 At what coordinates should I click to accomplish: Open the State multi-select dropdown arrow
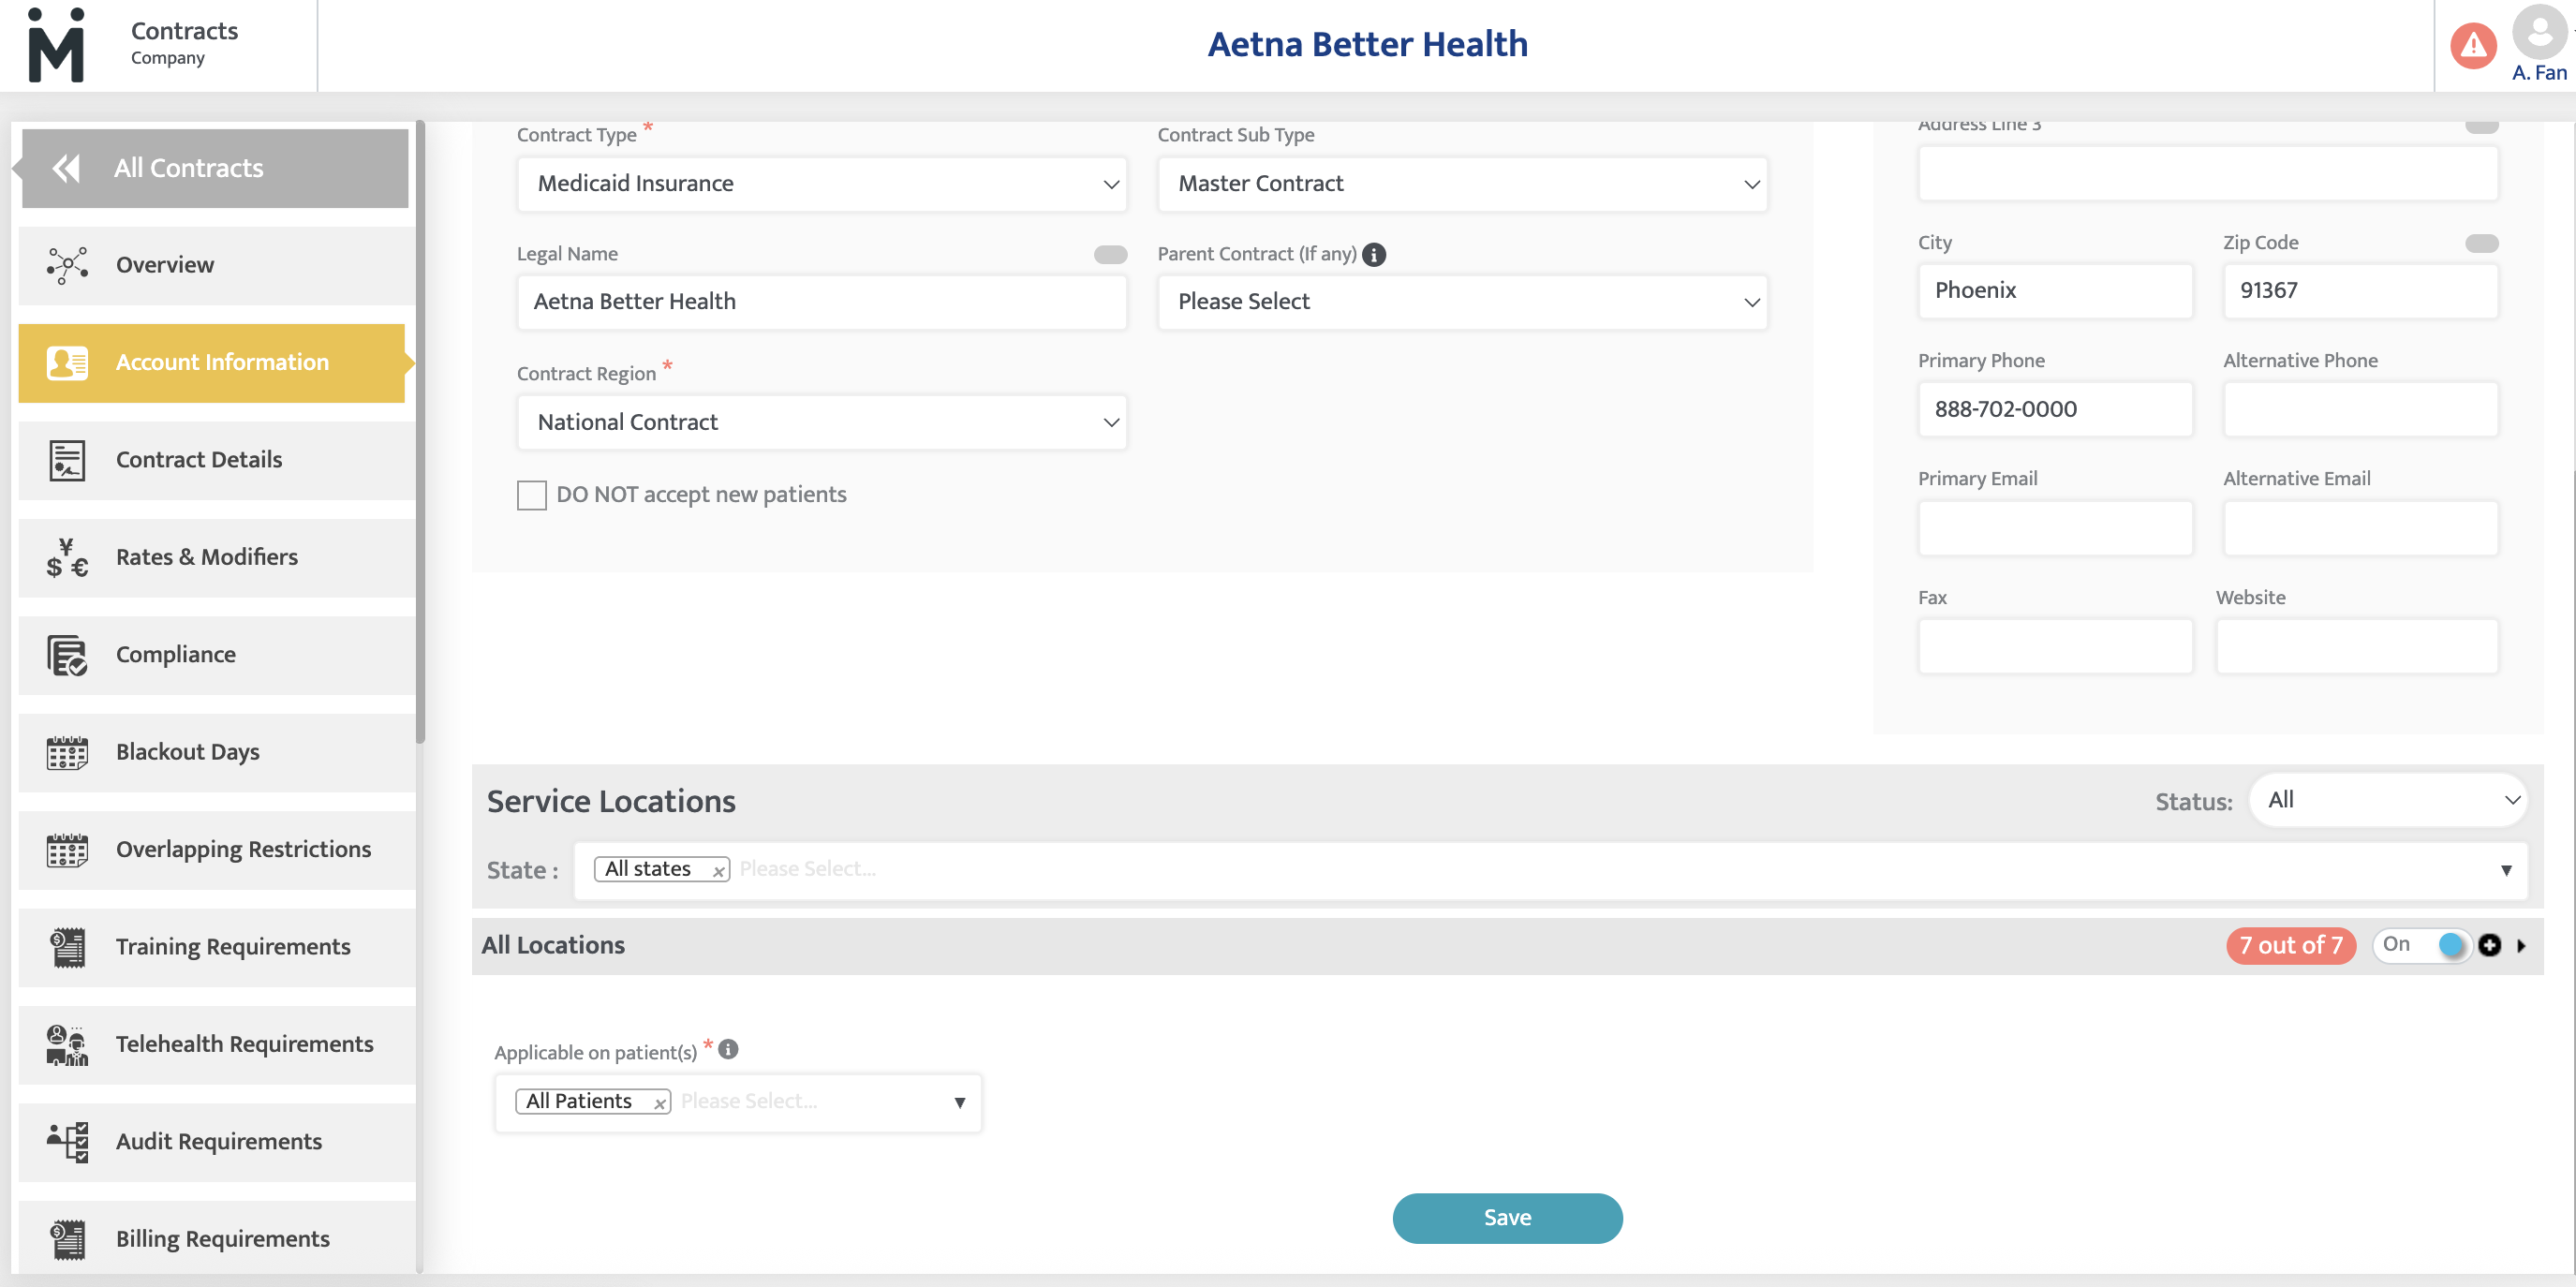point(2506,870)
